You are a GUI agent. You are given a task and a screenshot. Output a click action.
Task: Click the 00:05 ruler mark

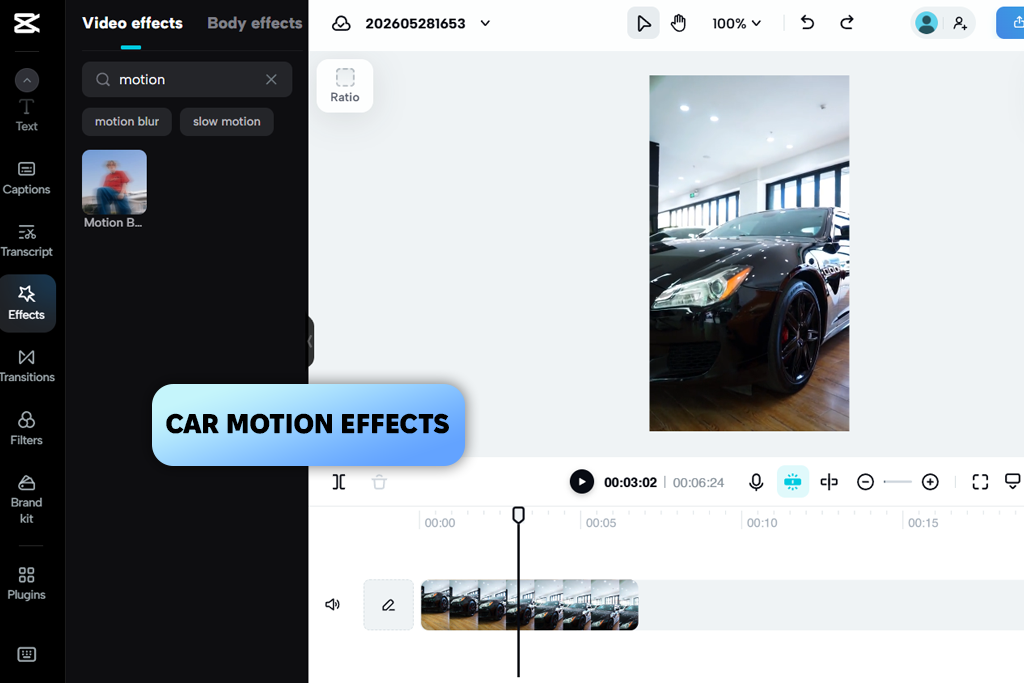(601, 523)
